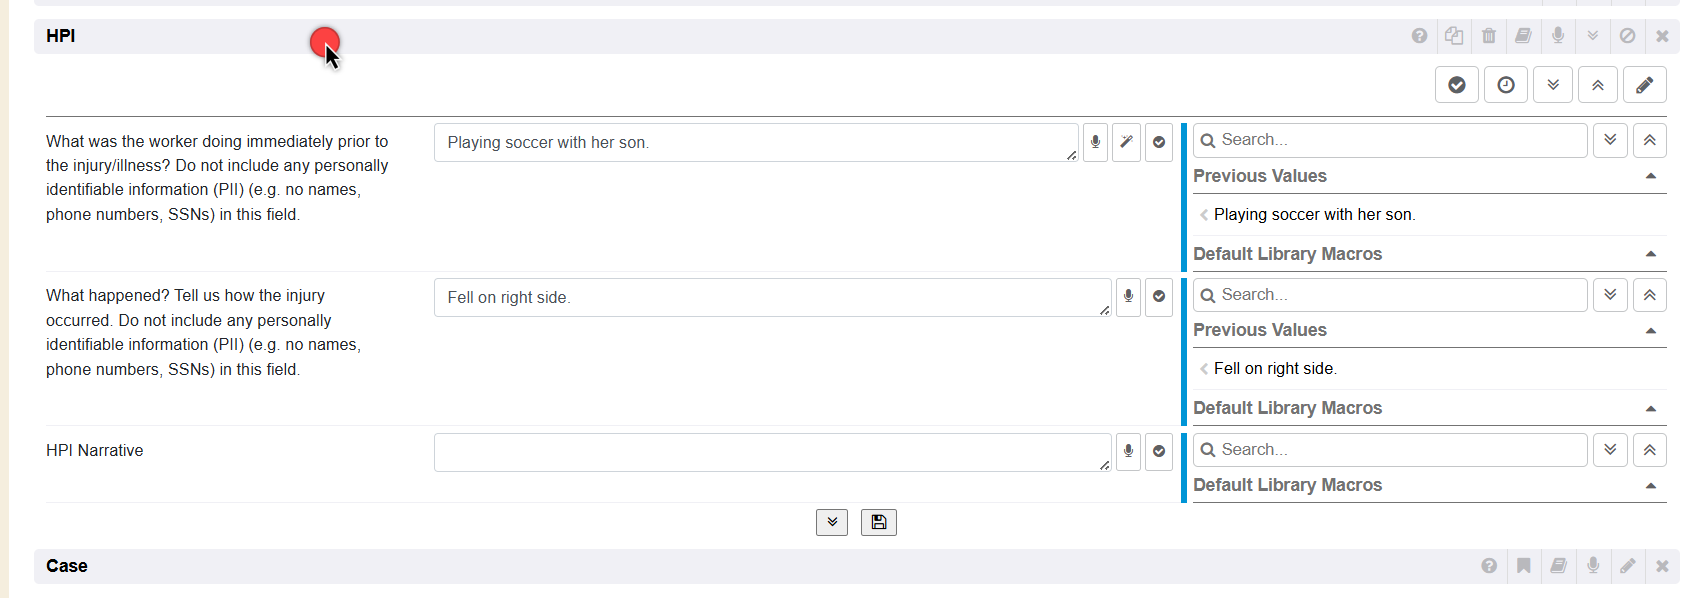Click the trash icon in HPI header
The width and height of the screenshot is (1681, 598).
(1488, 36)
